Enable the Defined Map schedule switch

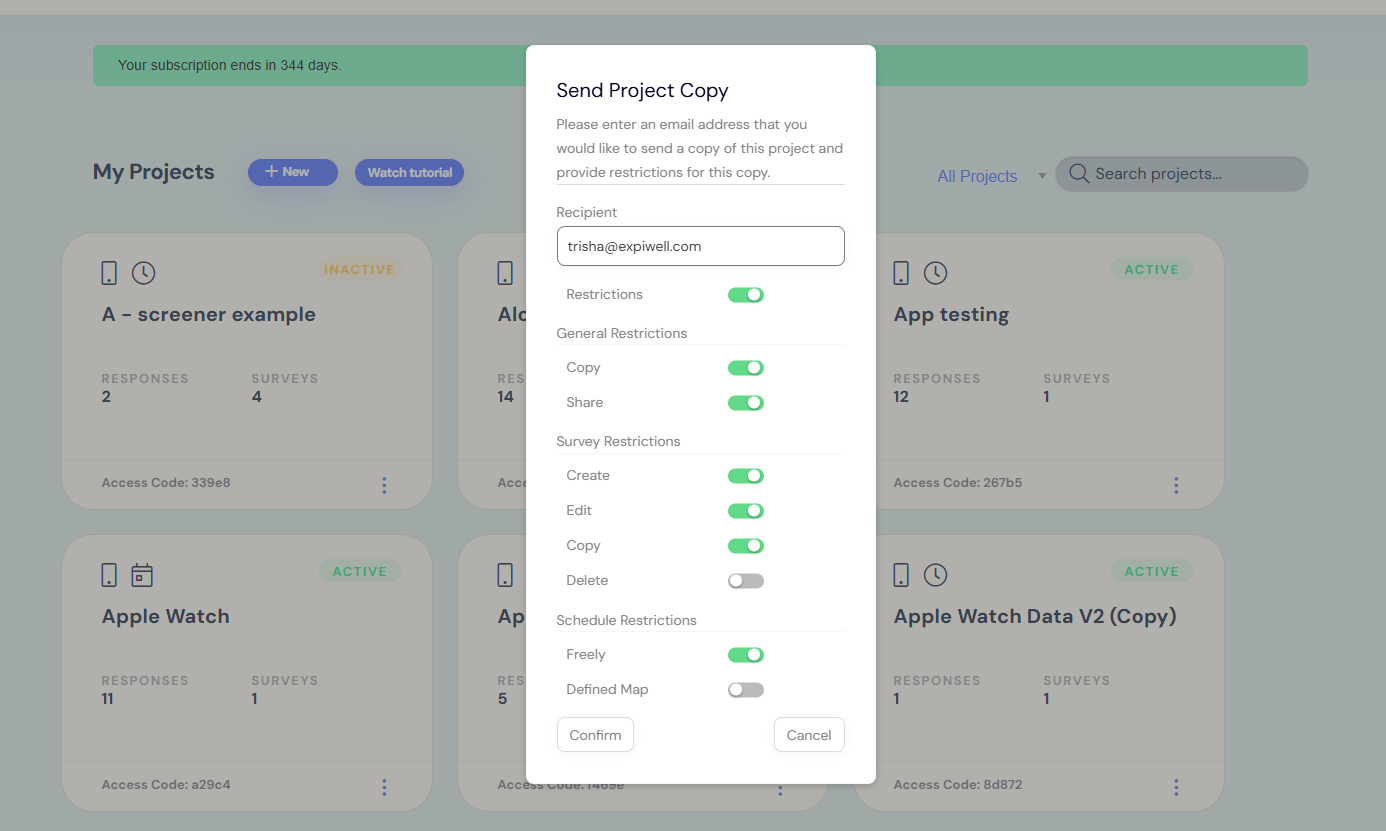click(x=746, y=690)
